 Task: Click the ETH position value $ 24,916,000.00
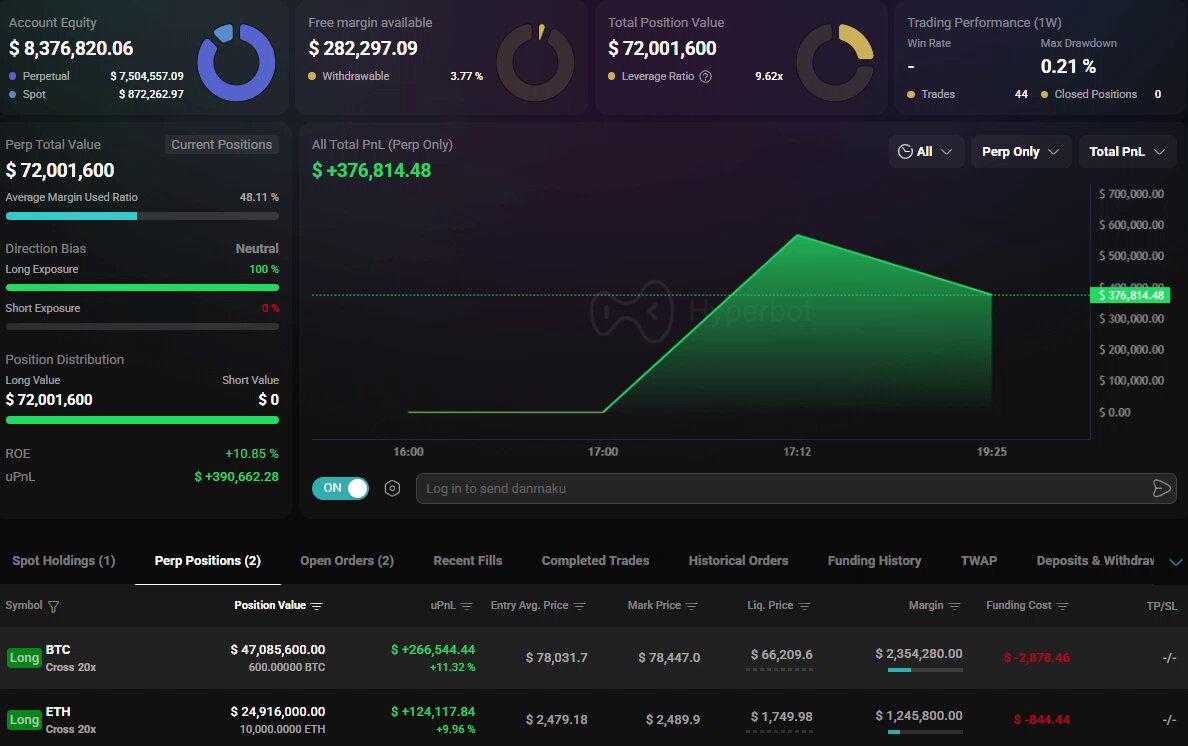(x=277, y=712)
